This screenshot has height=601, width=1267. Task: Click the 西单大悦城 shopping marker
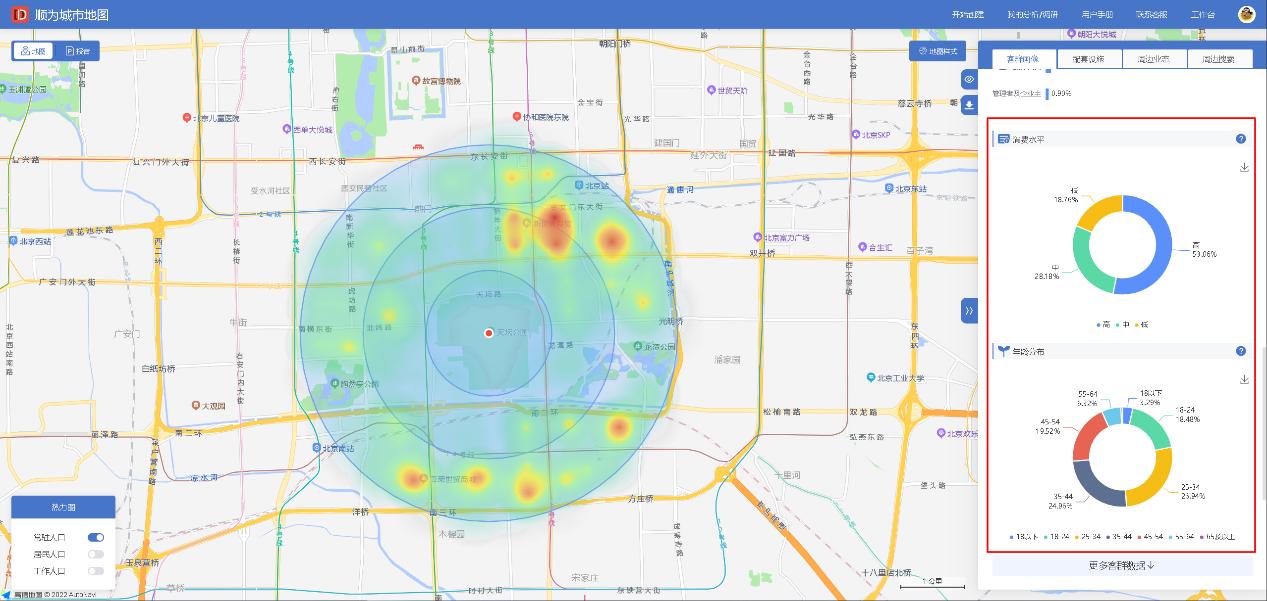click(286, 129)
